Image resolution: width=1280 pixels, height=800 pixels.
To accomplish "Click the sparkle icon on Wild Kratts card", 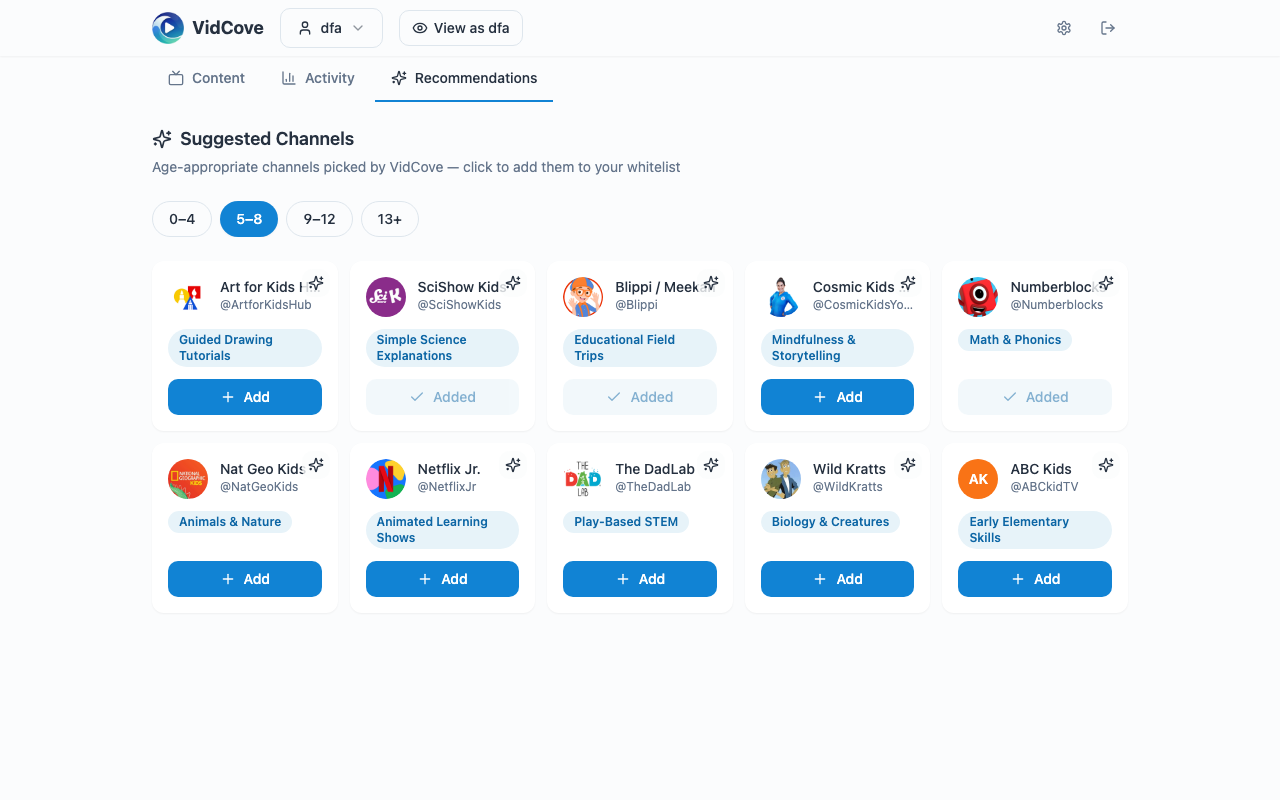I will [x=908, y=465].
